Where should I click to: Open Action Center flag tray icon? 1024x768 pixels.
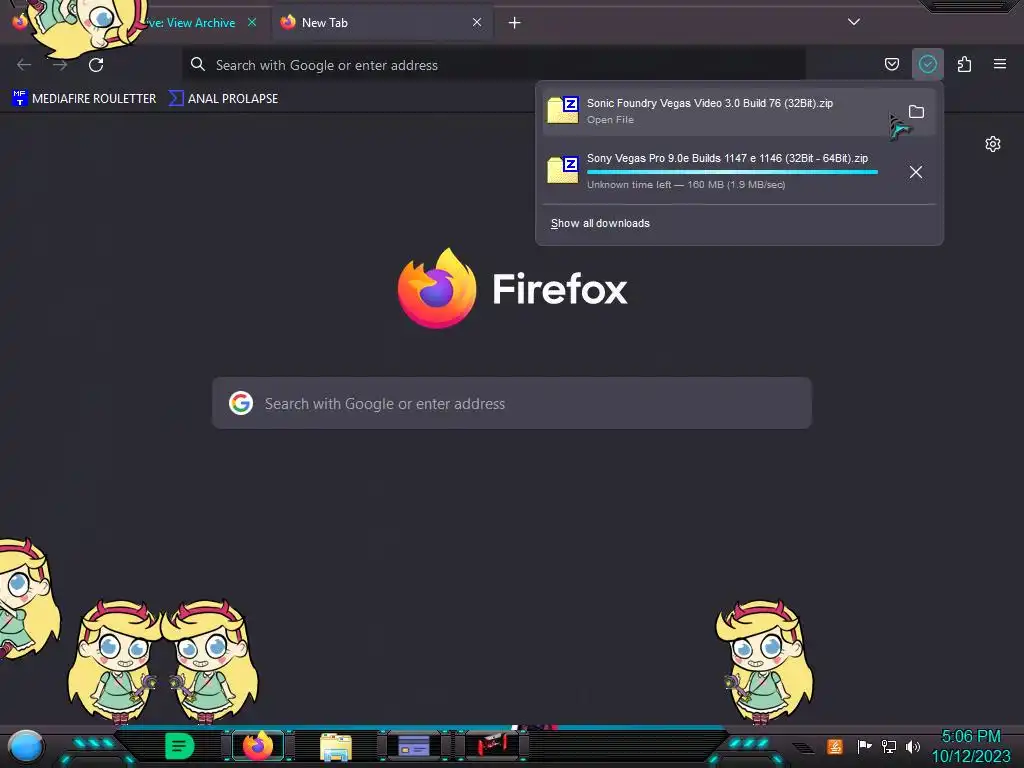[864, 746]
